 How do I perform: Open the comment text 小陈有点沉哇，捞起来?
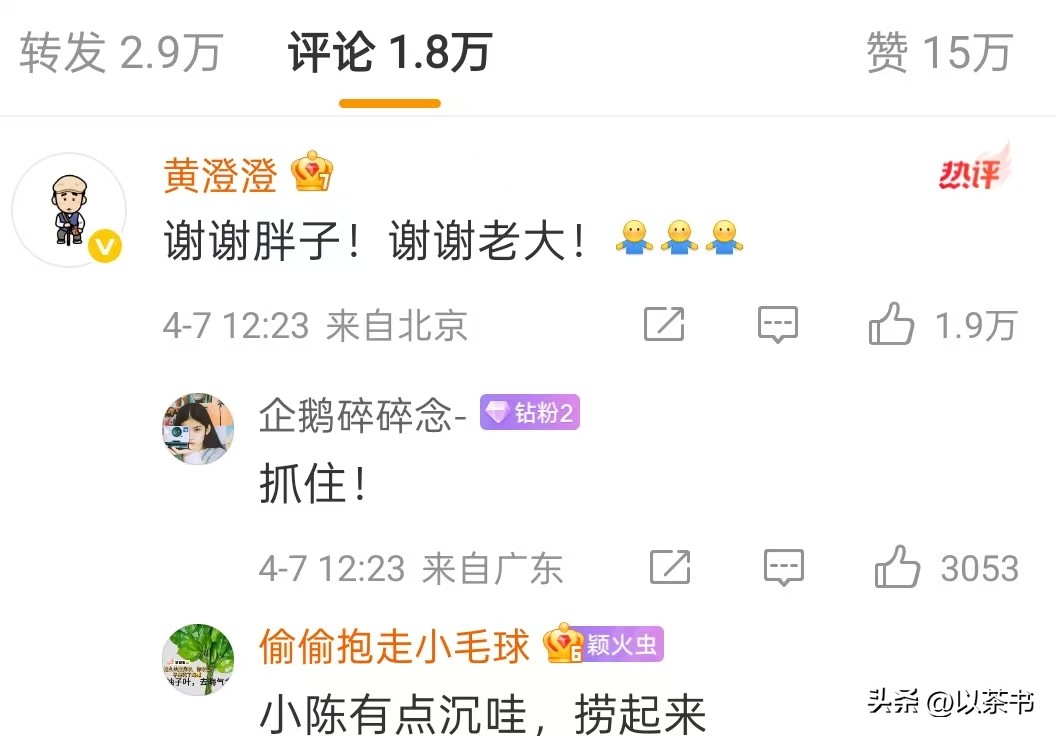482,714
